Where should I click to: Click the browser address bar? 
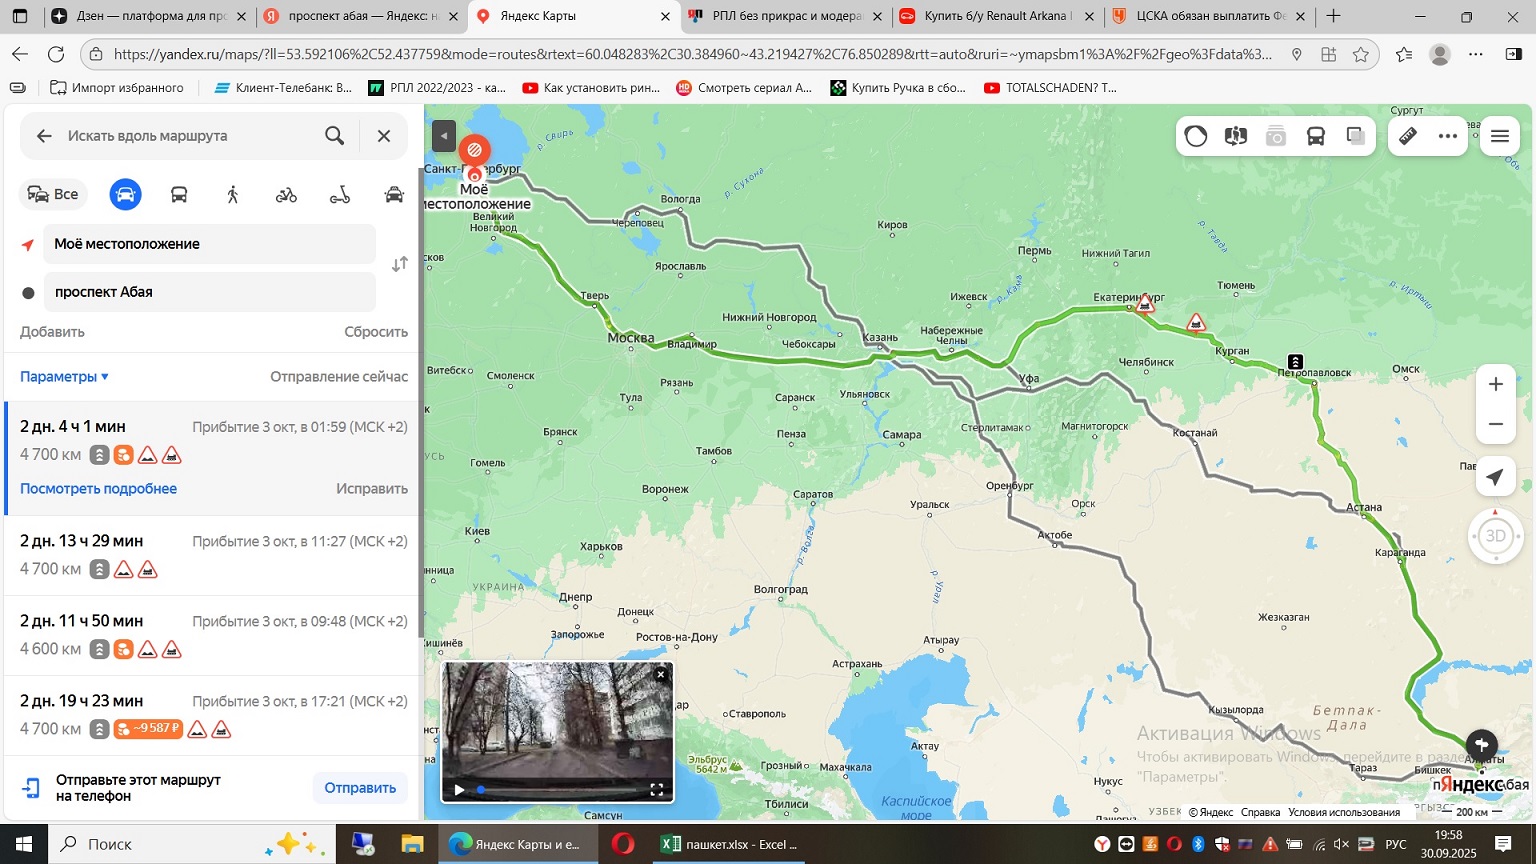(690, 54)
